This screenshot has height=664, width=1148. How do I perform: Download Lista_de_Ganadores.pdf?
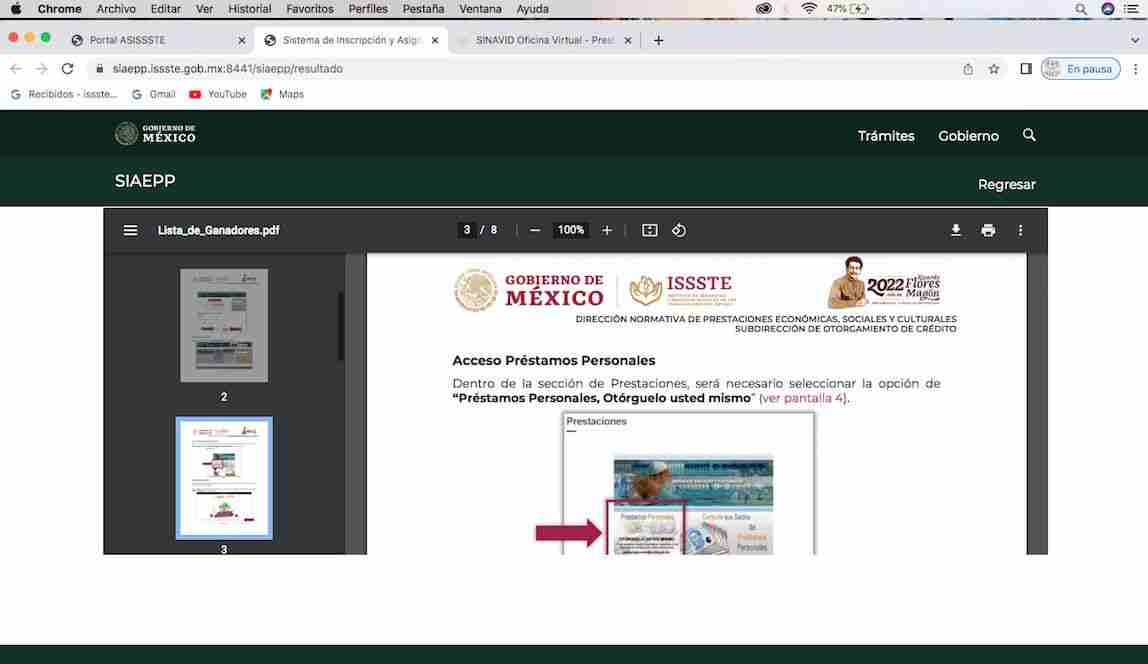click(x=955, y=230)
